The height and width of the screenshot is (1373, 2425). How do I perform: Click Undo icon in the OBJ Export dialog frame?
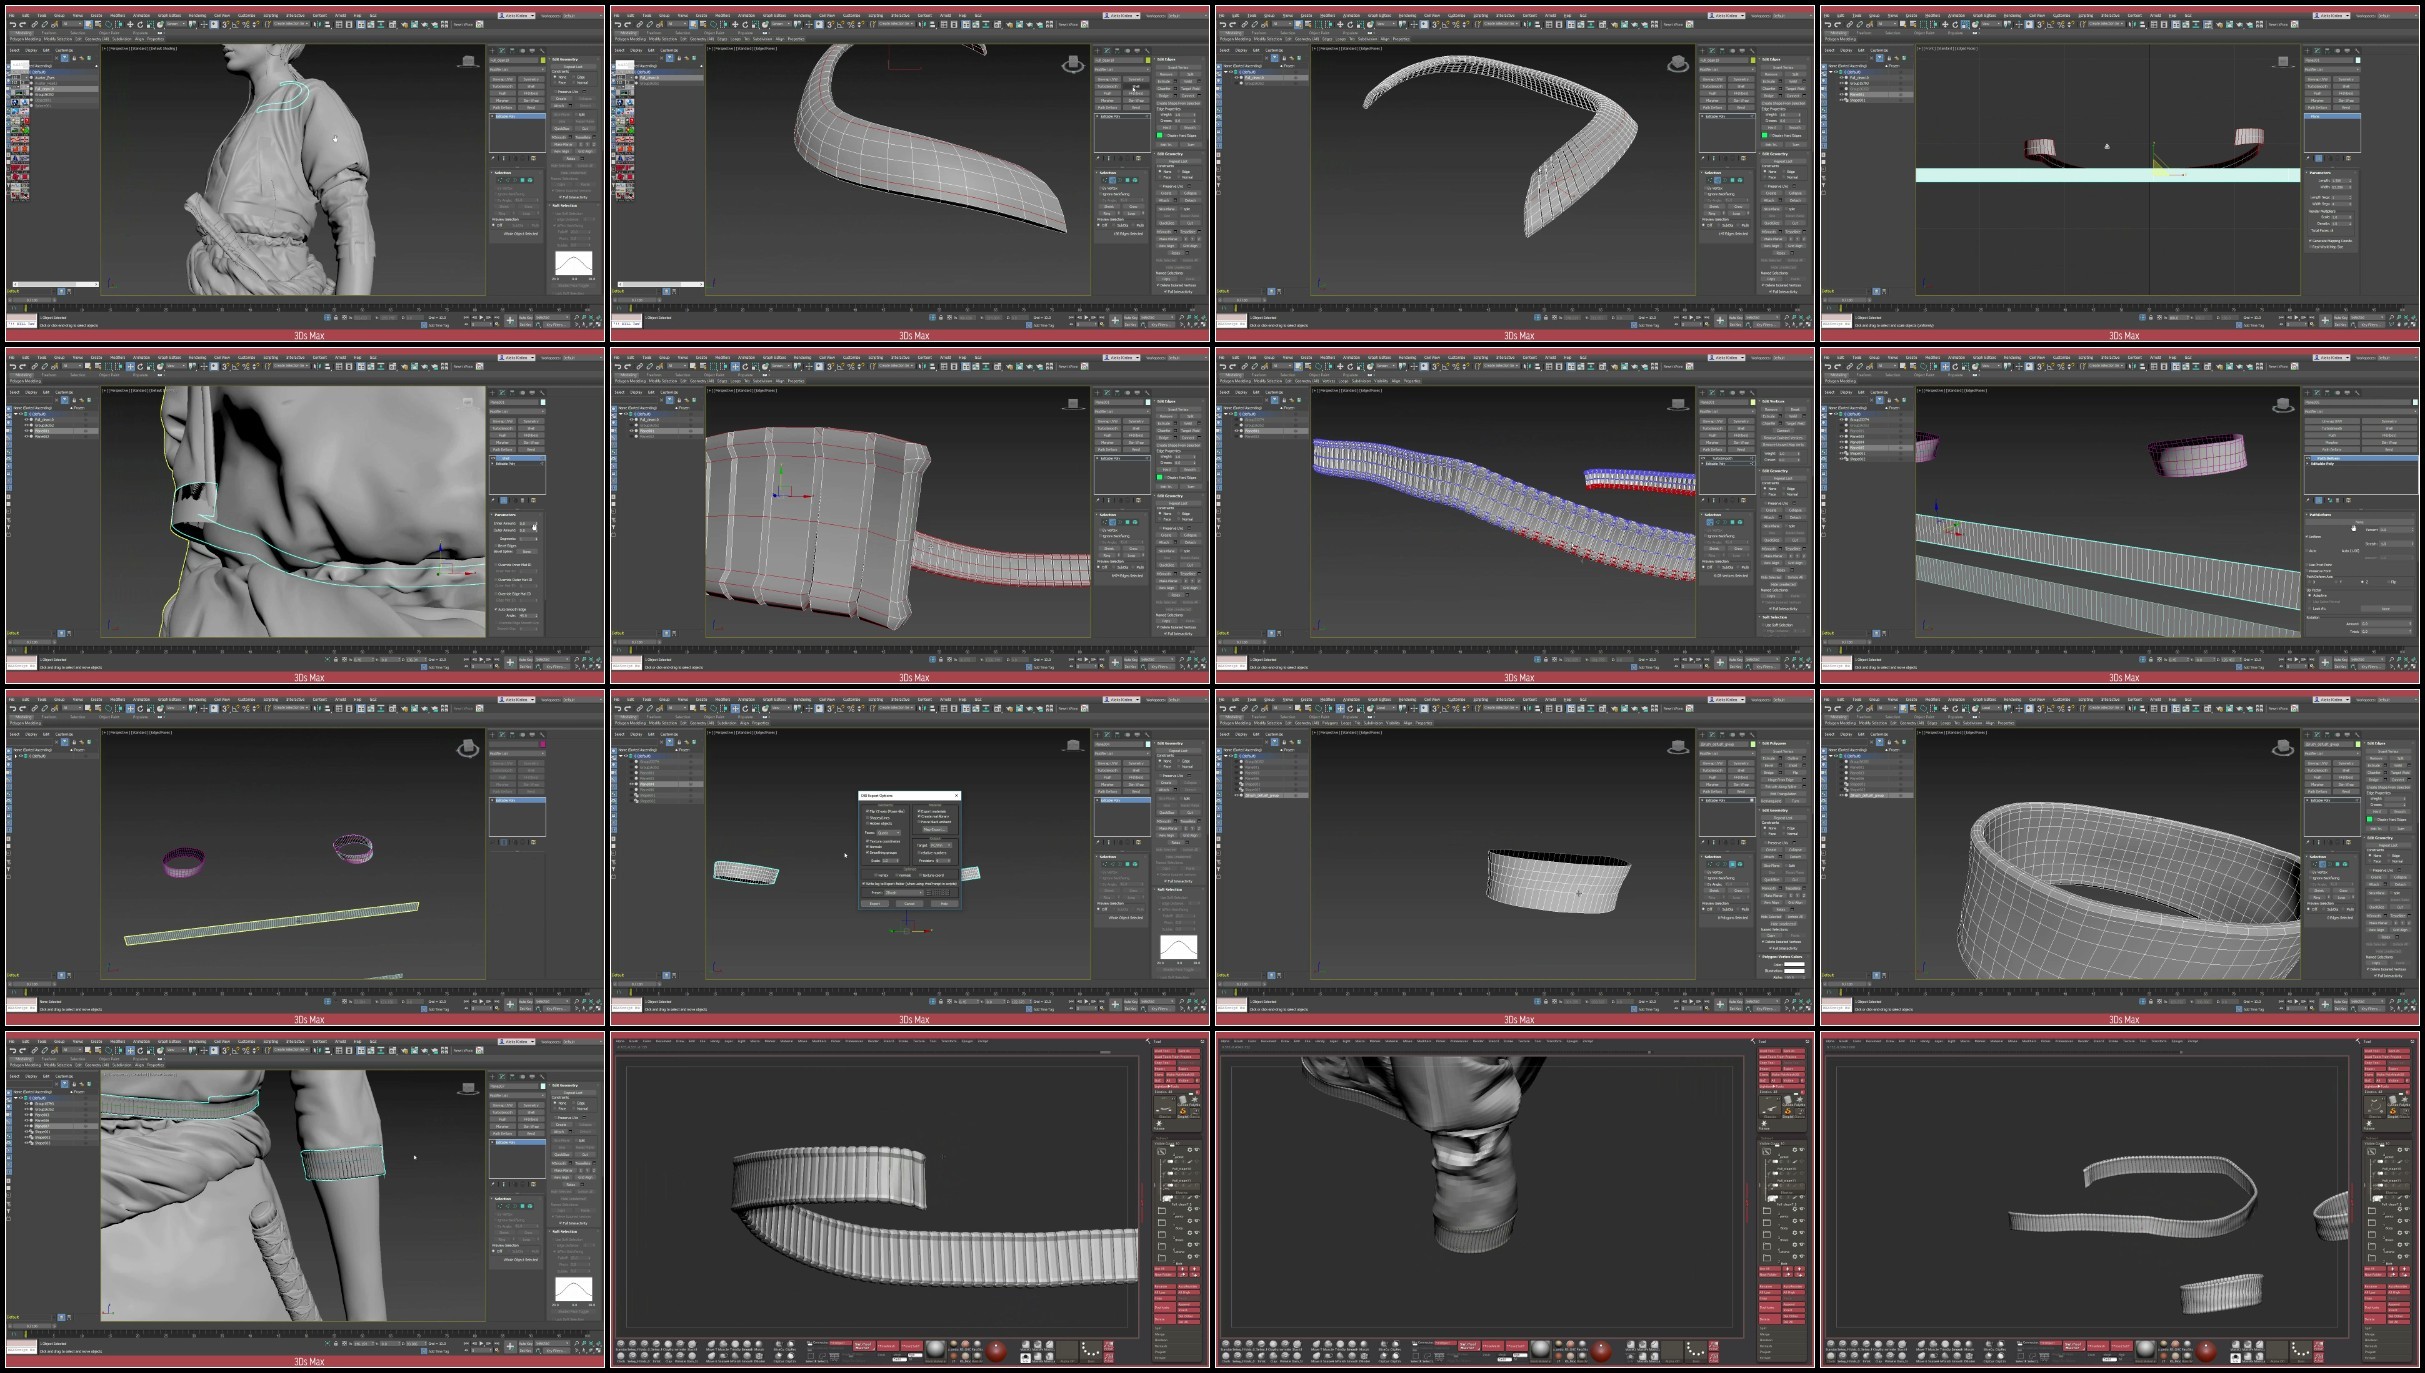[x=618, y=708]
